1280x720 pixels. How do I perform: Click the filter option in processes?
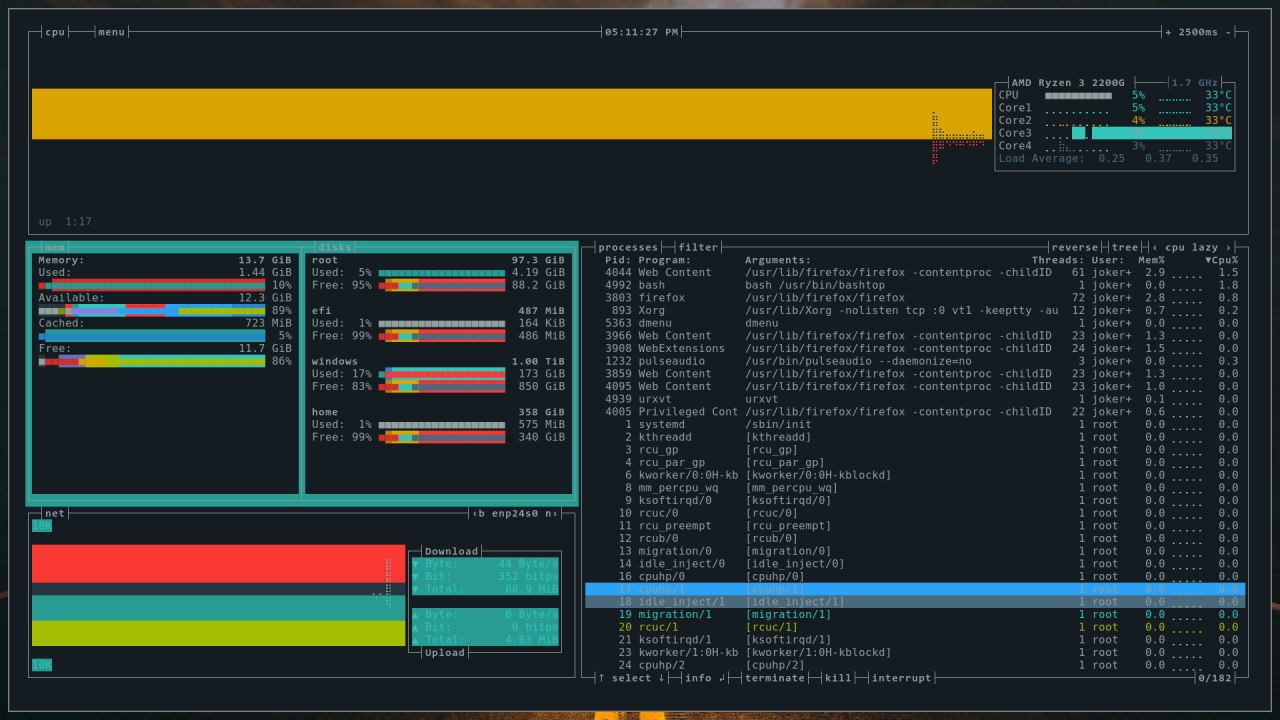pos(698,247)
